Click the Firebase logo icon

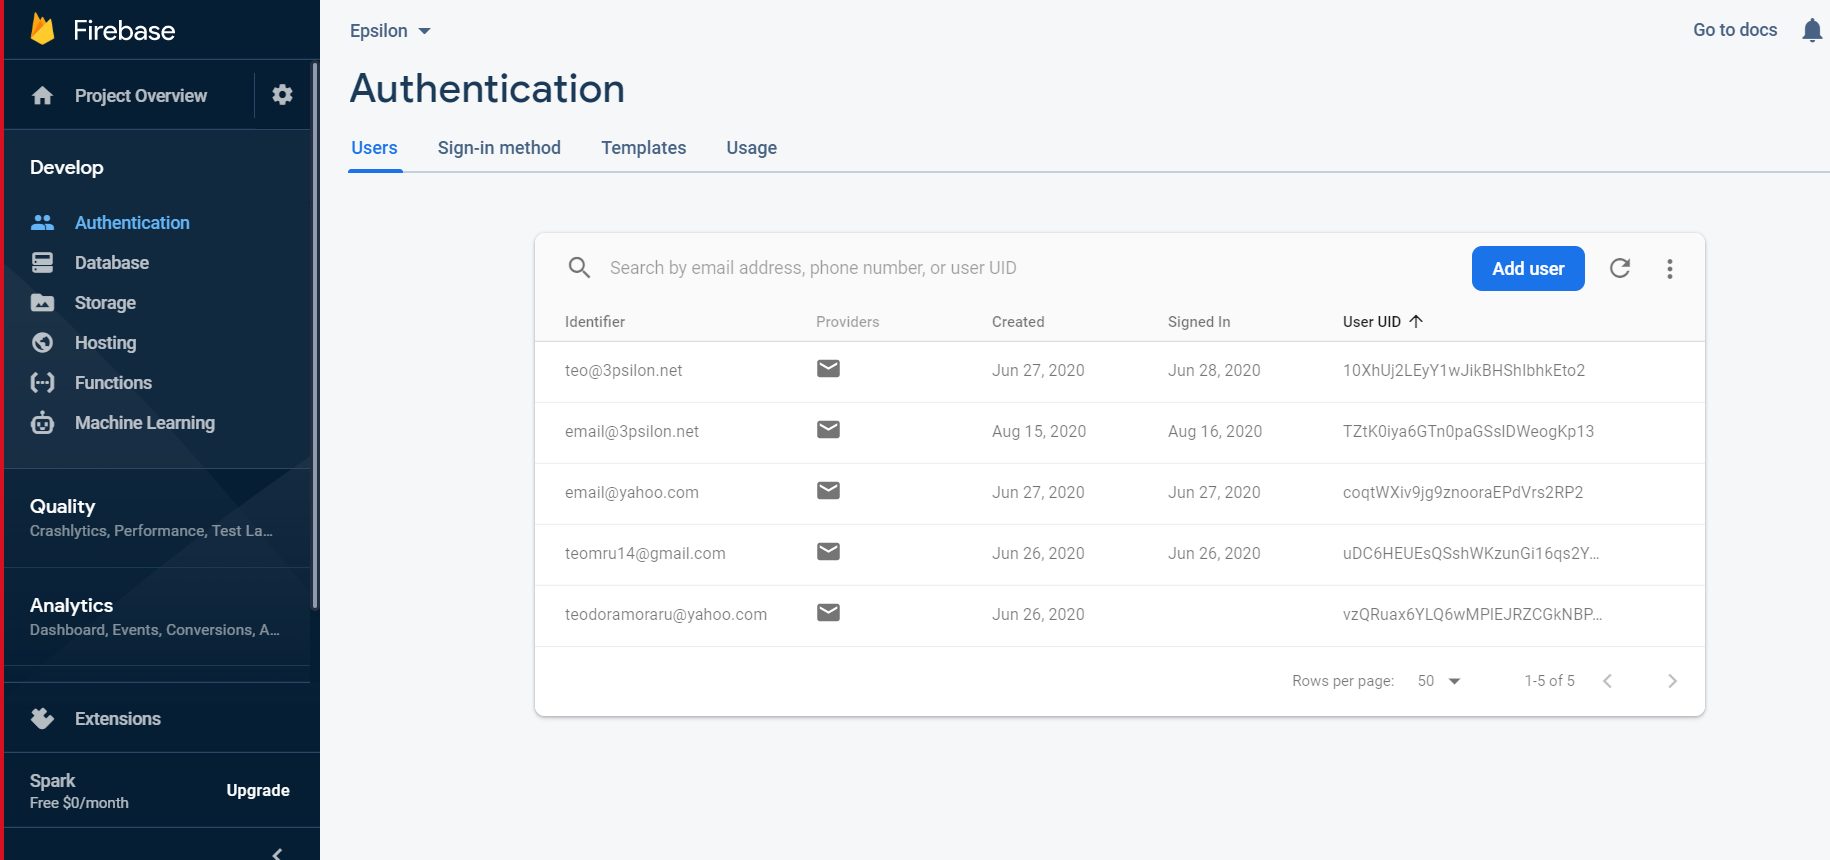point(42,30)
